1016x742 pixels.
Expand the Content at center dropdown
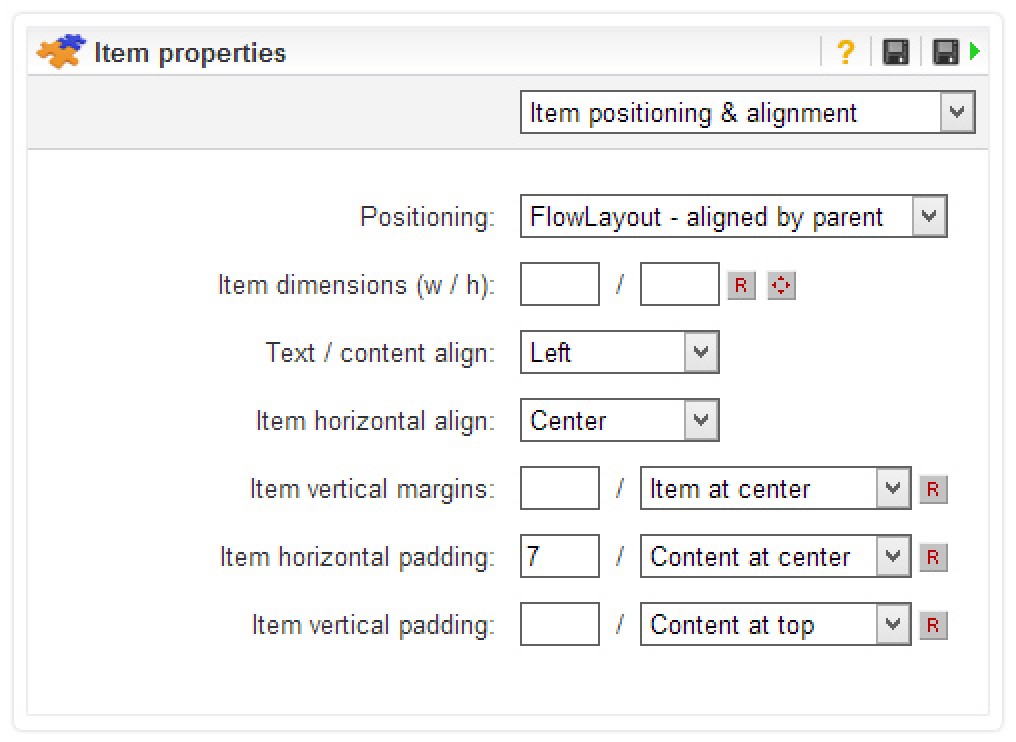click(x=775, y=557)
